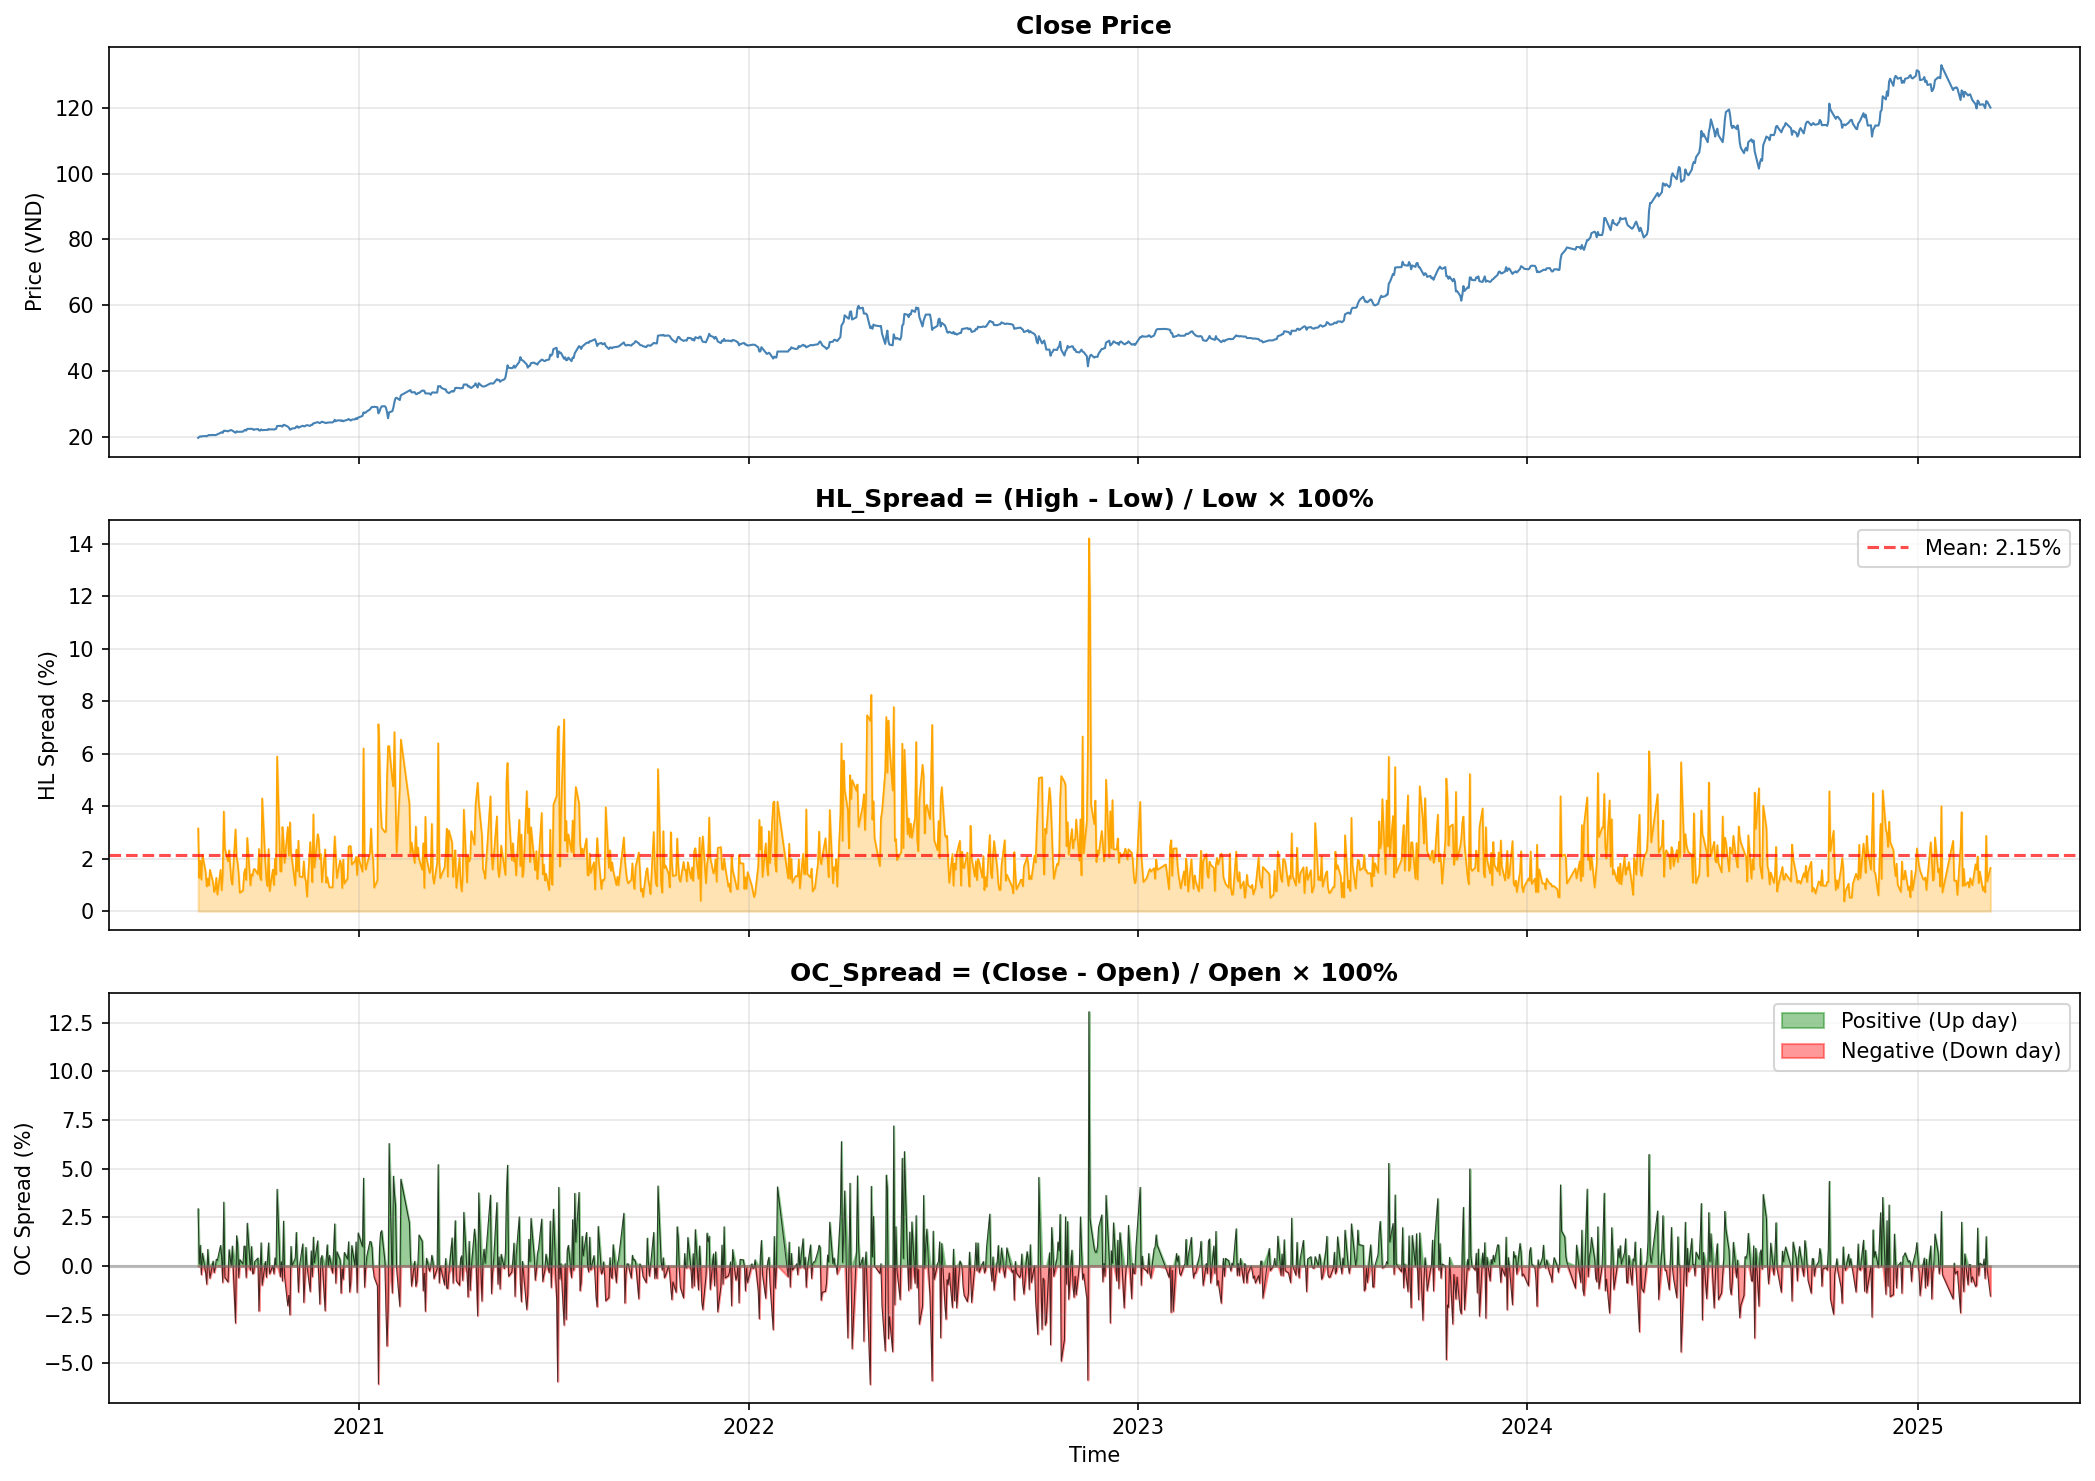Click the 2024 x-axis tick label
The image size is (2095, 1481).
[x=1527, y=1427]
